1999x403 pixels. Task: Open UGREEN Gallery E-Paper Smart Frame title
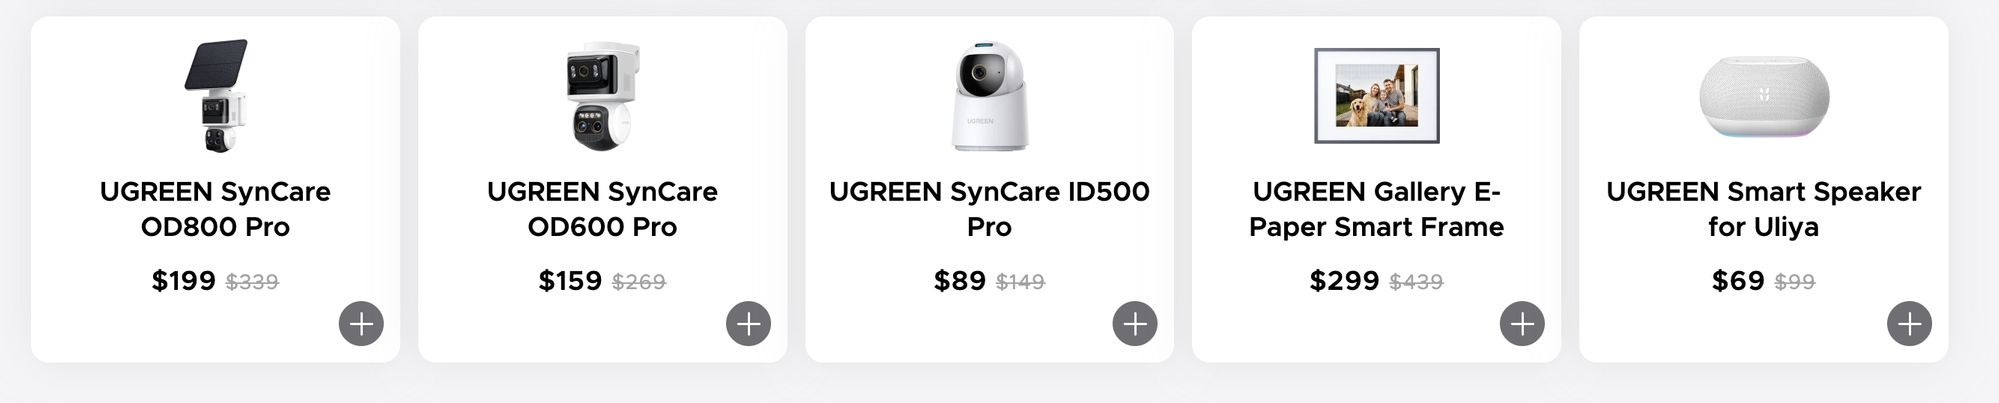(x=1376, y=209)
